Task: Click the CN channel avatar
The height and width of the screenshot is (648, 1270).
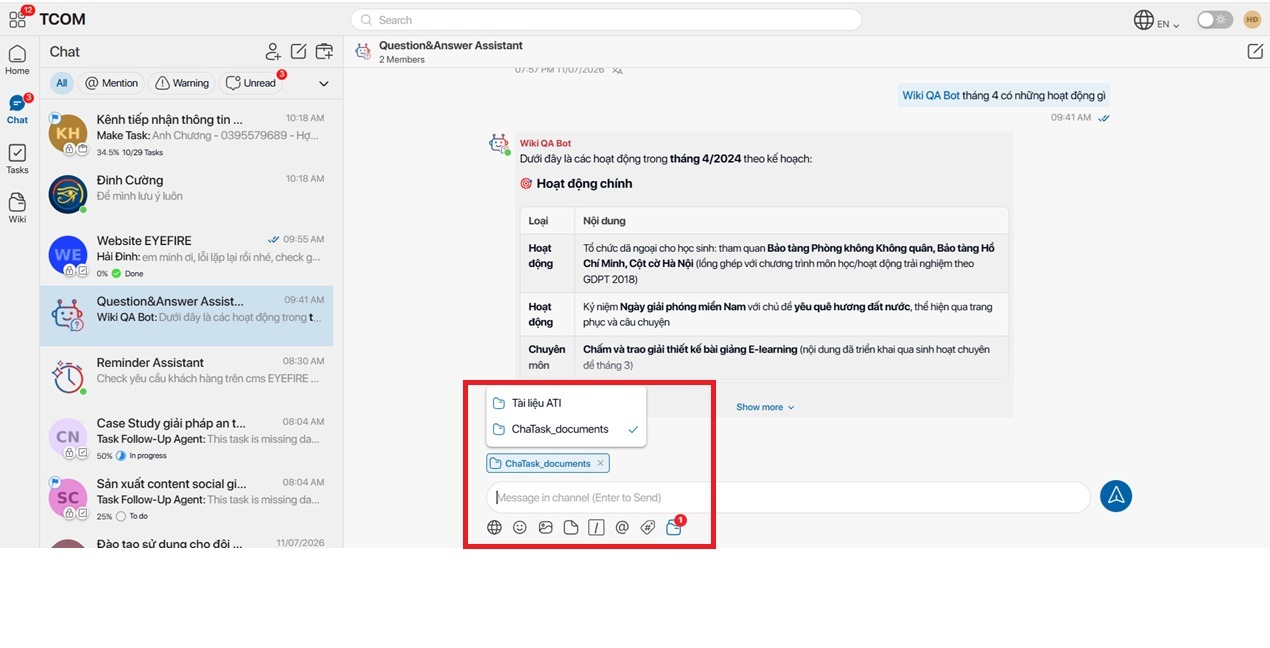Action: click(68, 437)
